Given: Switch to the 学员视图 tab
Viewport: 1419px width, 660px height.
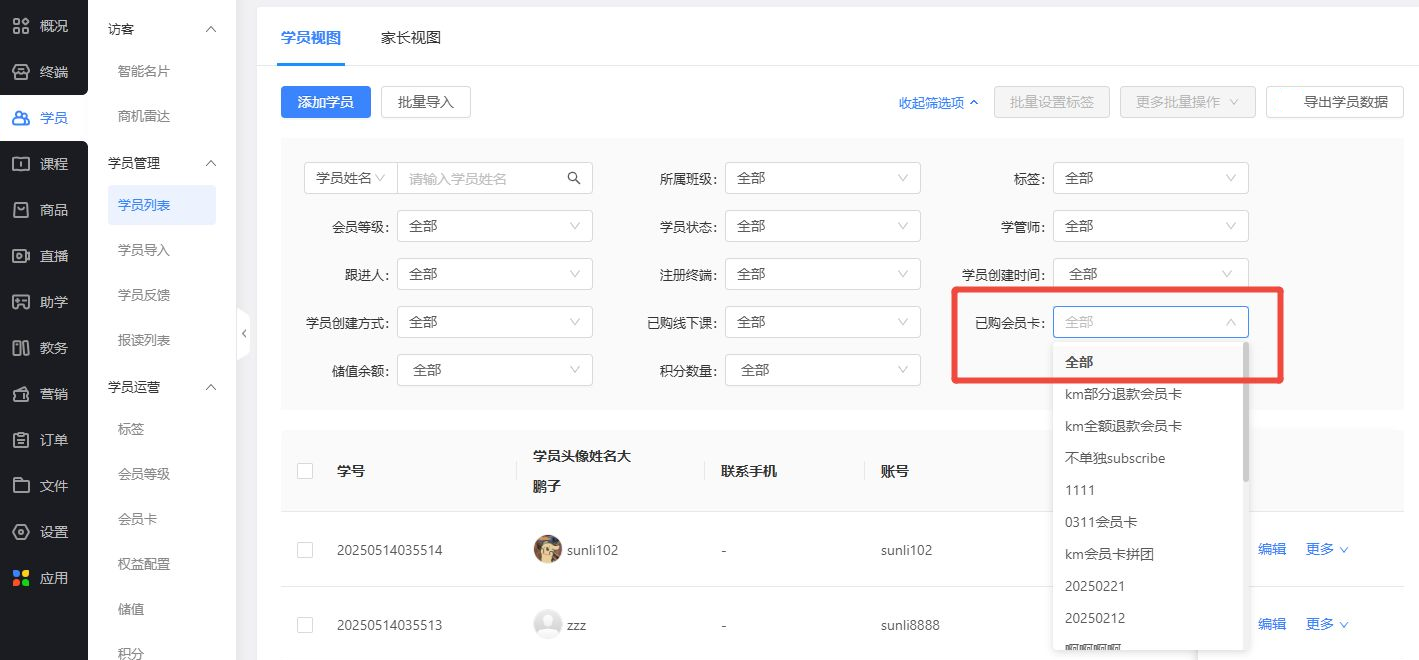Looking at the screenshot, I should pos(311,38).
